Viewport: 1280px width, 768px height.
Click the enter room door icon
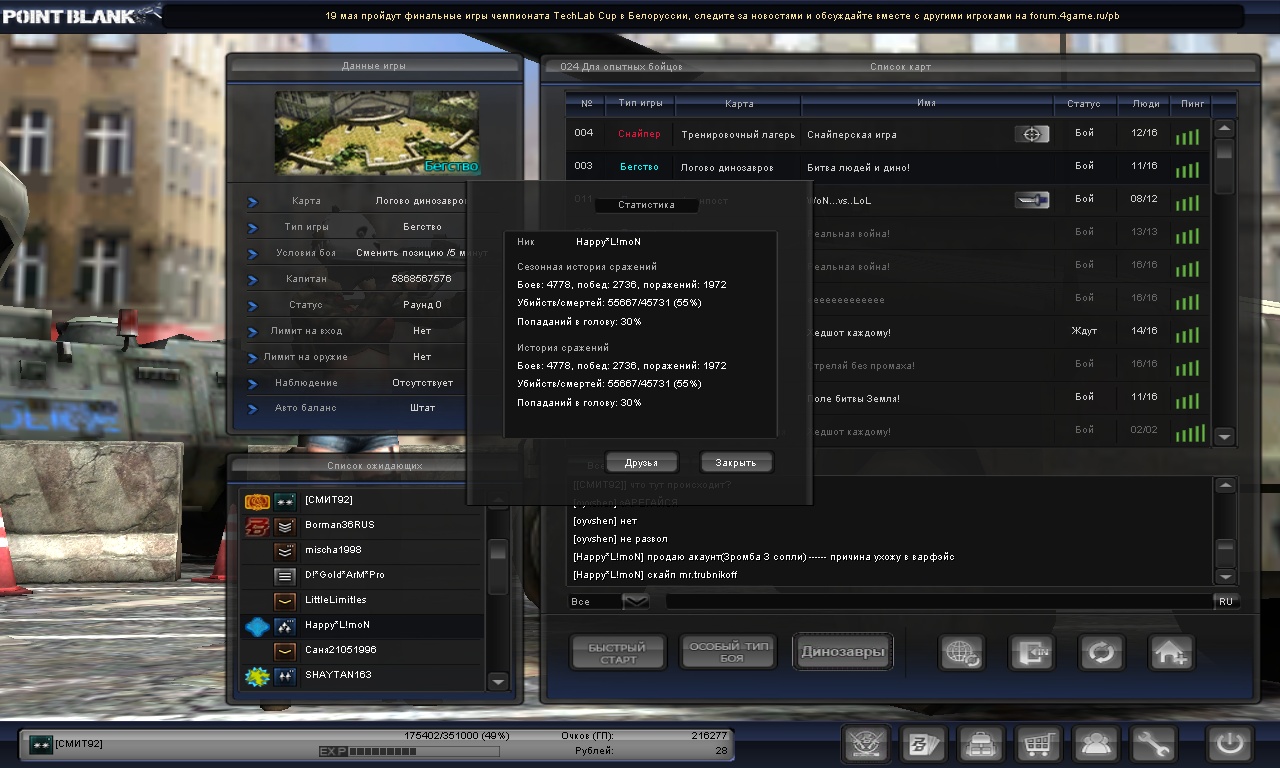click(x=1031, y=653)
